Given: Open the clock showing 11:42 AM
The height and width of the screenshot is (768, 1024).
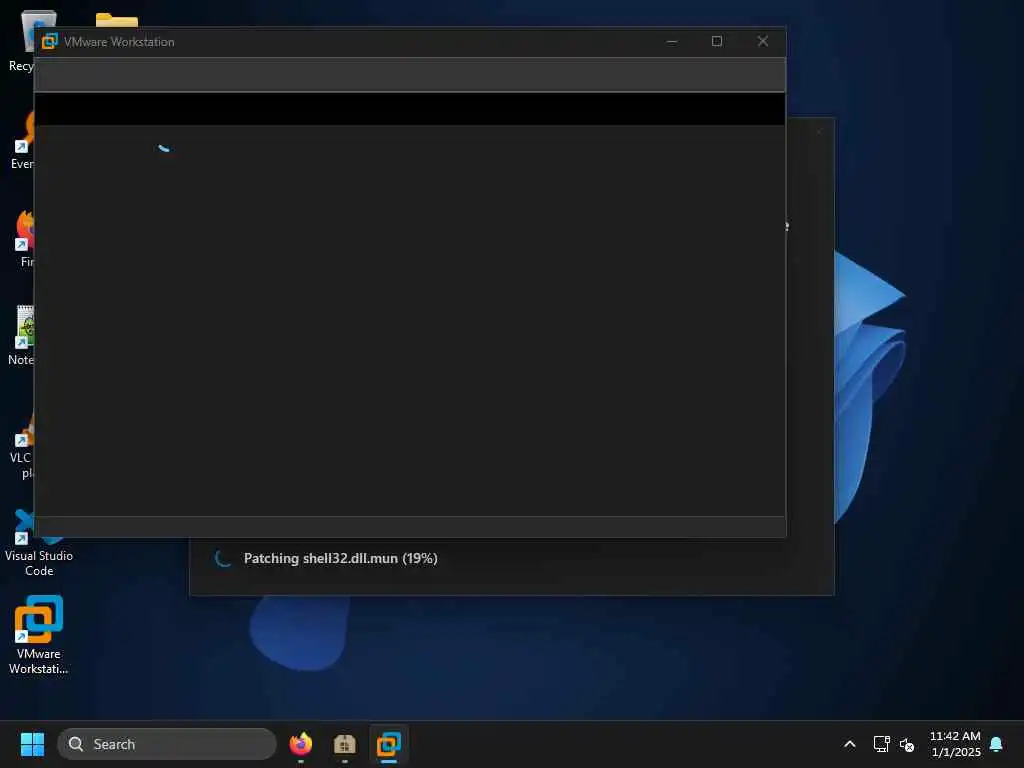Looking at the screenshot, I should point(955,744).
